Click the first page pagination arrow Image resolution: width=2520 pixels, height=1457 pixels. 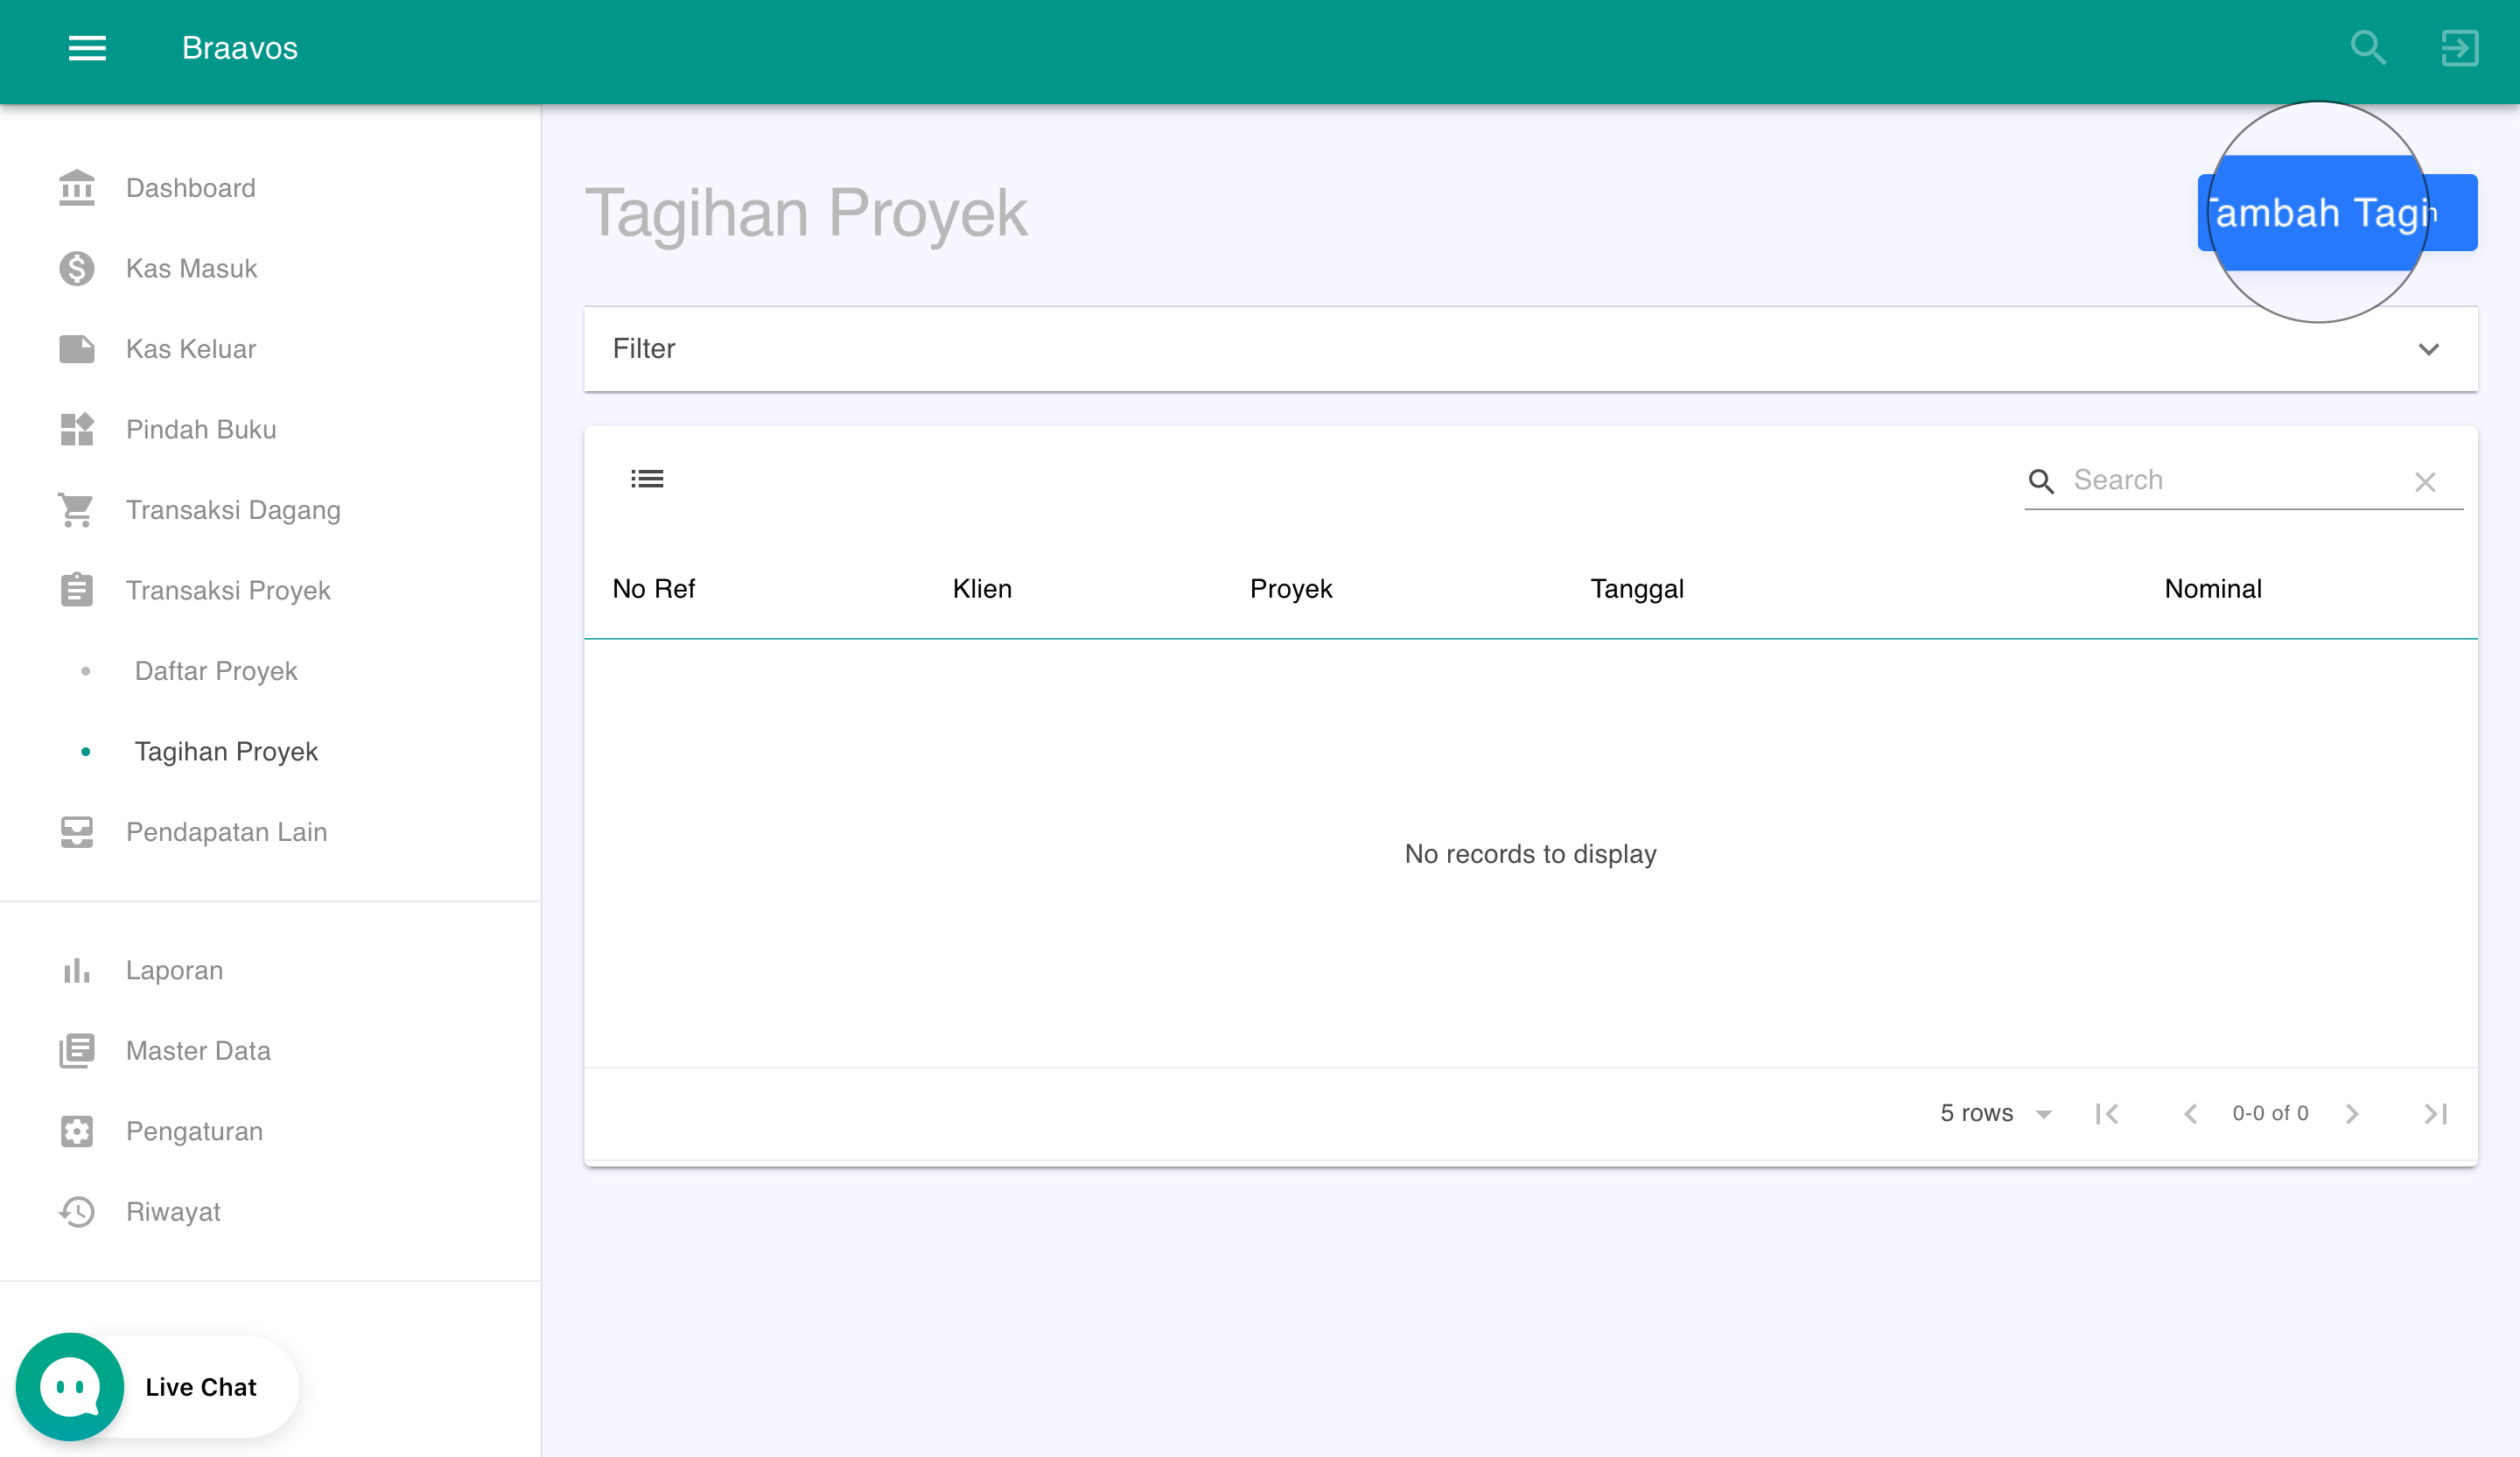[2108, 1113]
